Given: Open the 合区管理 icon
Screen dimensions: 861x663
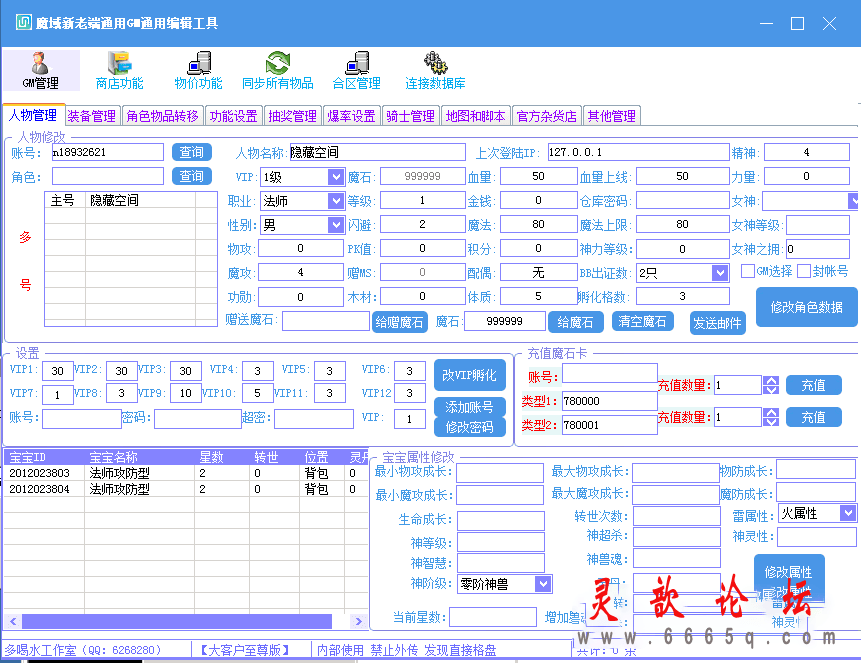Looking at the screenshot, I should click(356, 70).
